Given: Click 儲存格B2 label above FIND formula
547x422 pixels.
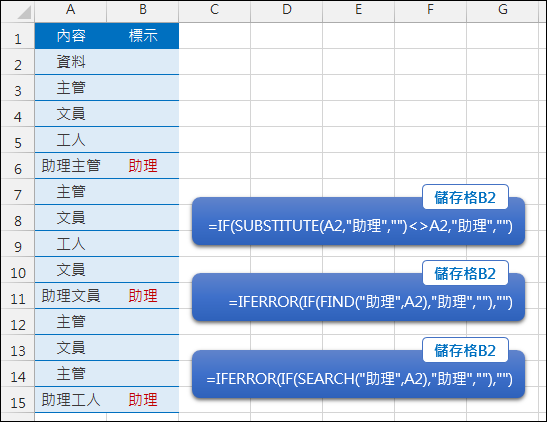Looking at the screenshot, I should 465,273.
